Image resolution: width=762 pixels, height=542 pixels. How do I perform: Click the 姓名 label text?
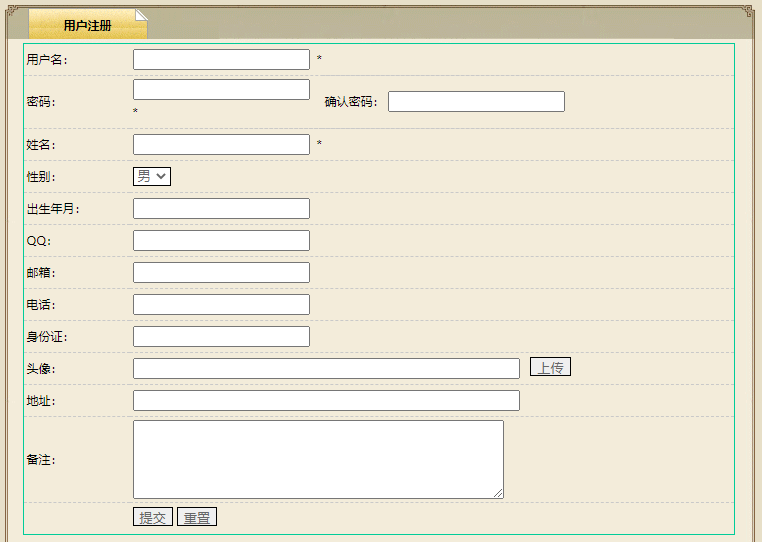click(41, 145)
